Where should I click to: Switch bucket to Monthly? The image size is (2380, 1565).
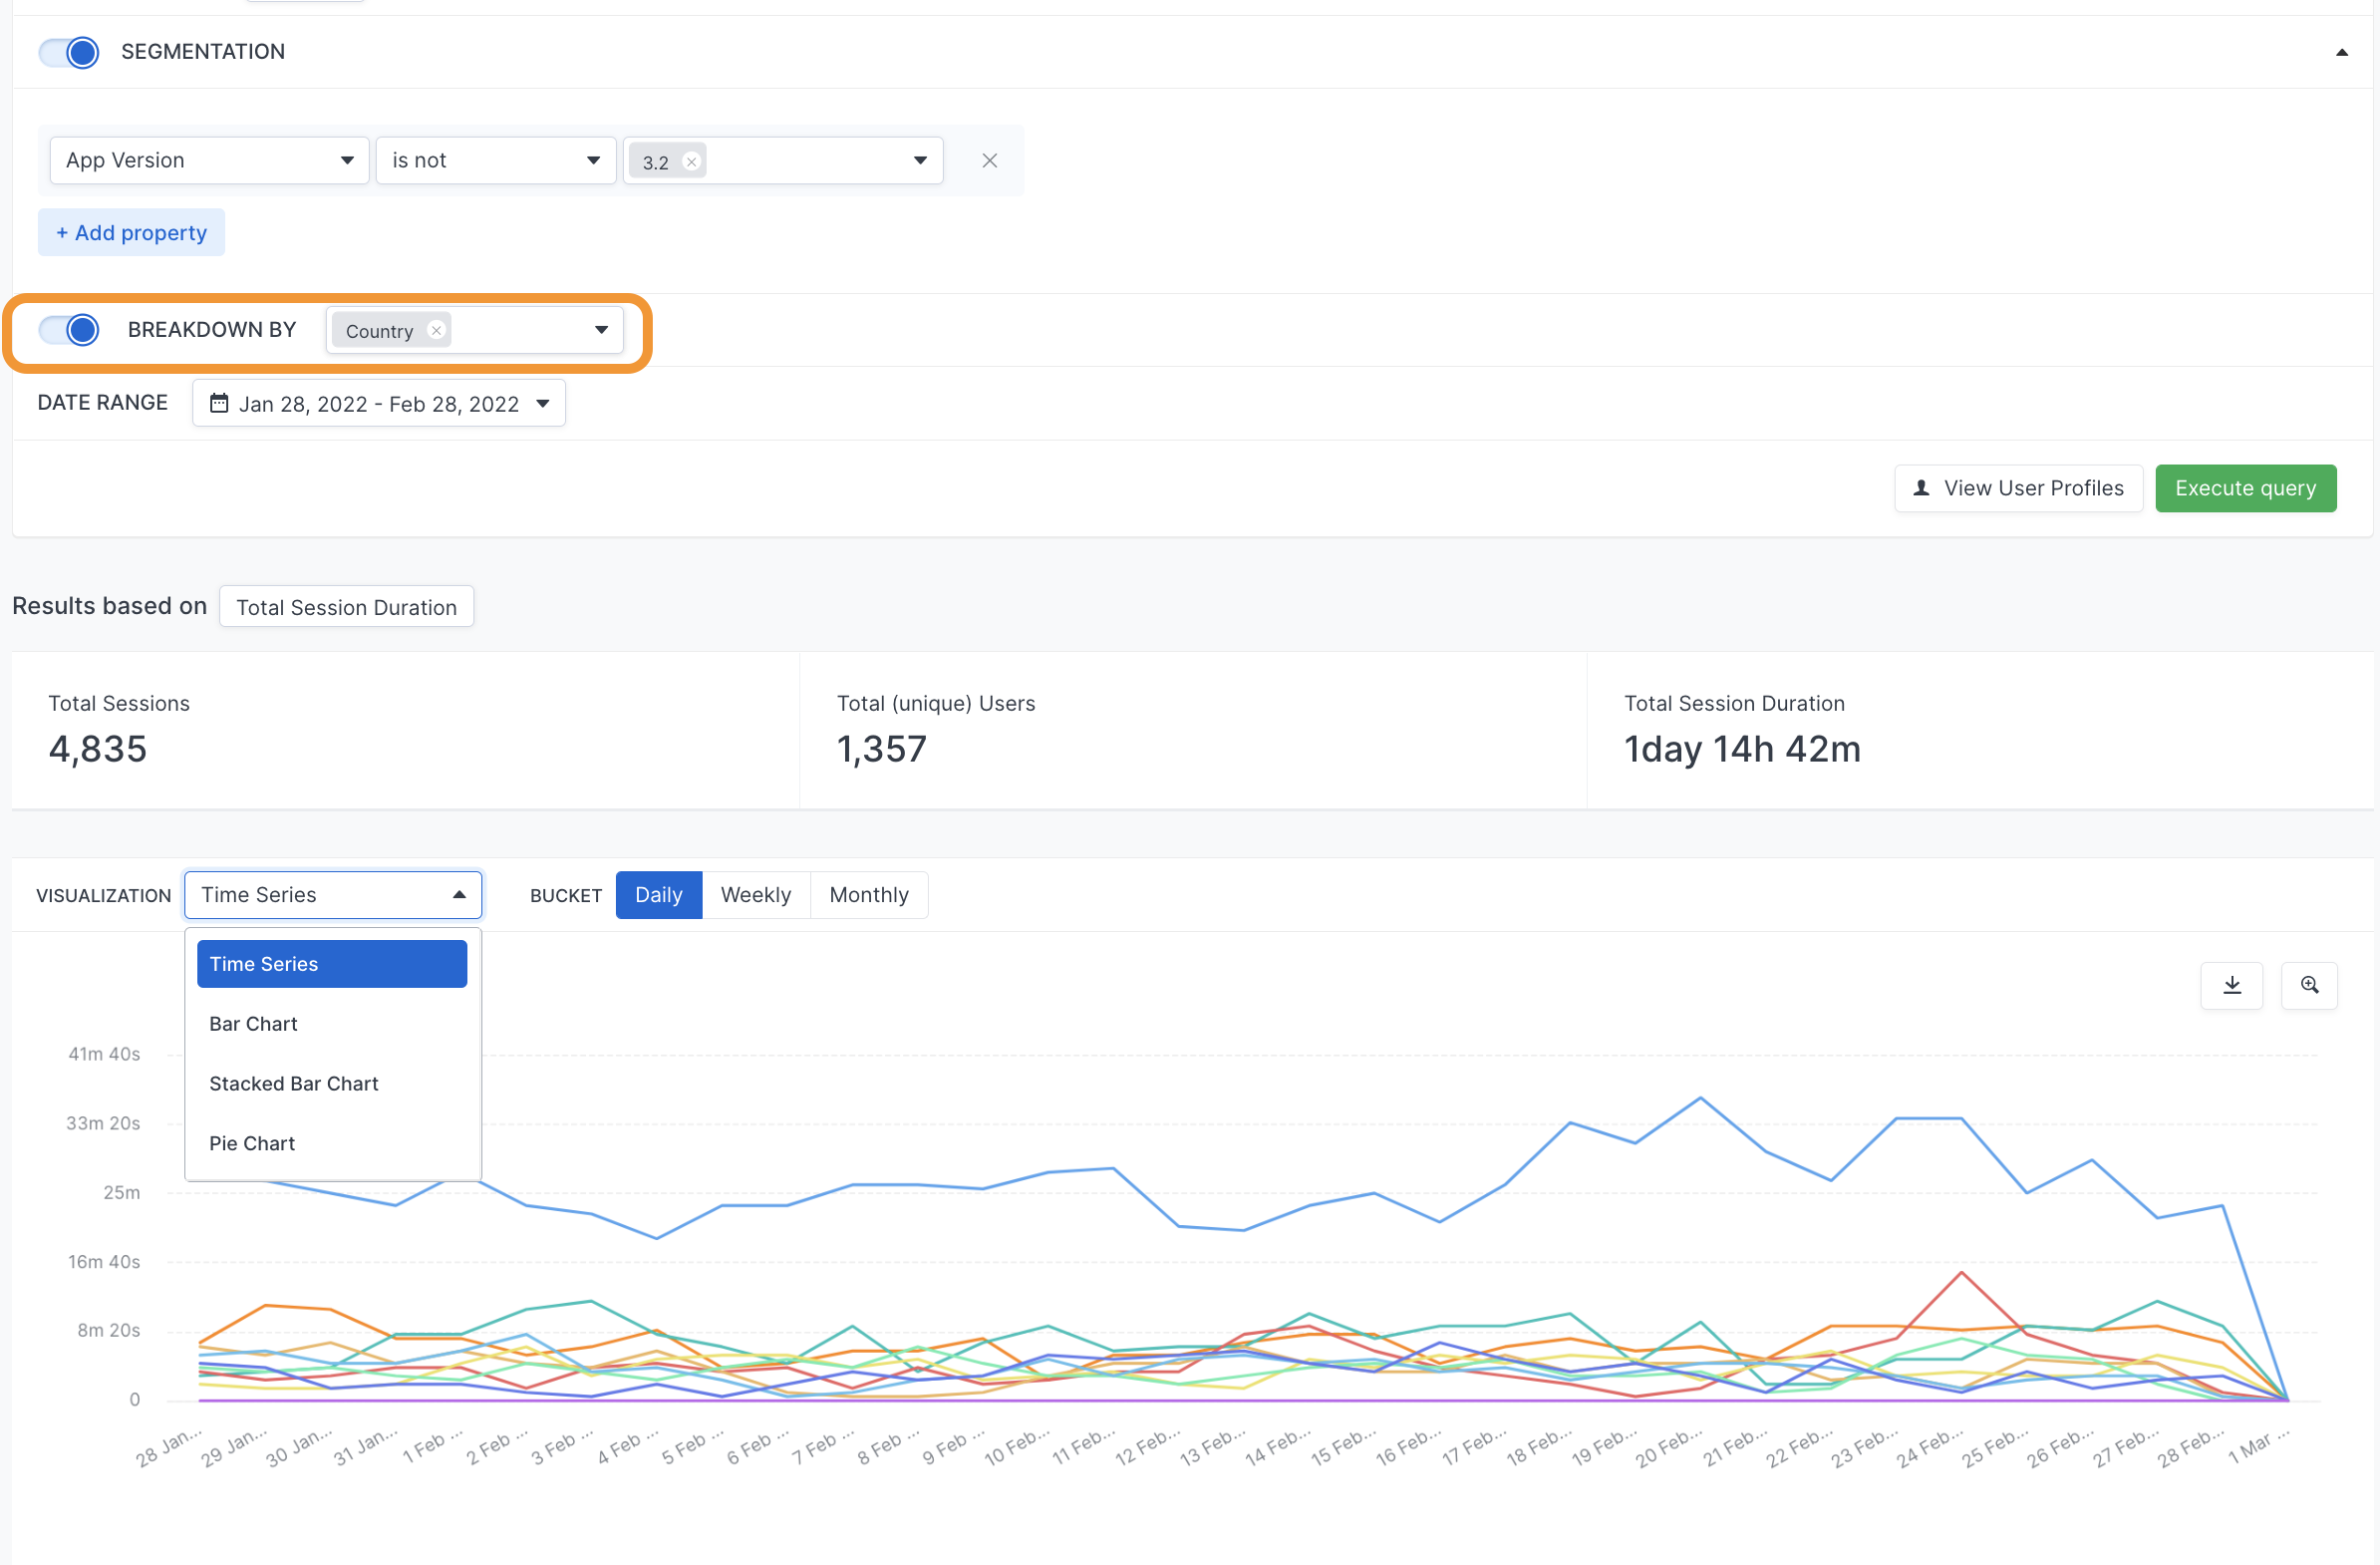(x=869, y=895)
